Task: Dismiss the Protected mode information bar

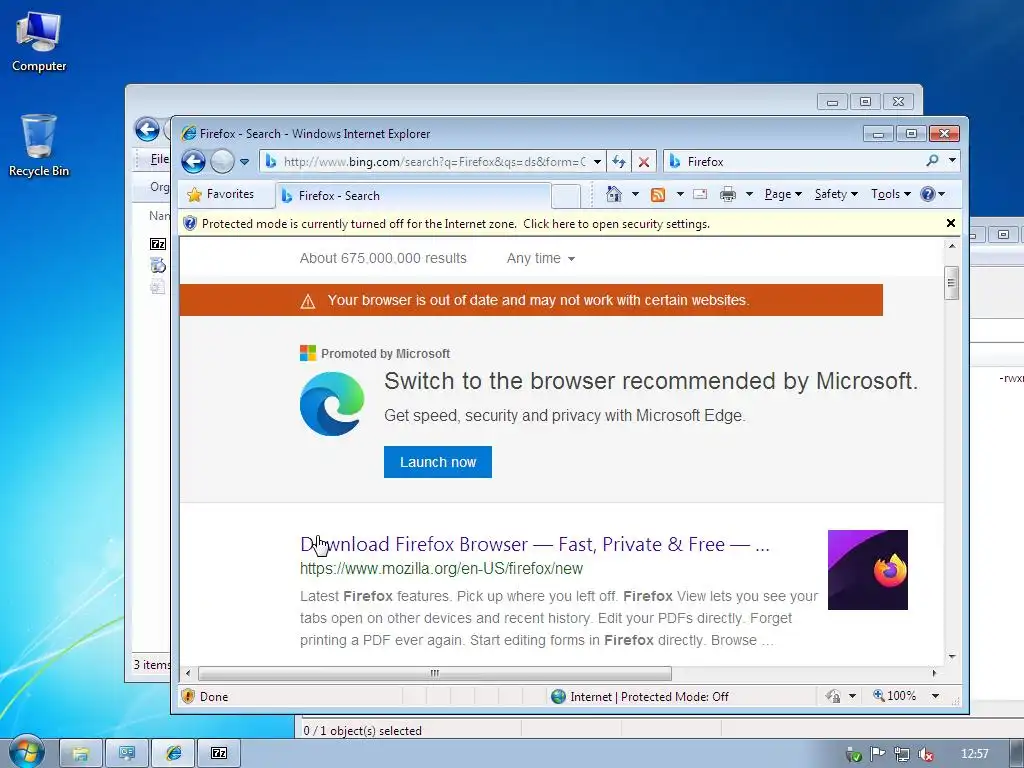Action: click(951, 223)
